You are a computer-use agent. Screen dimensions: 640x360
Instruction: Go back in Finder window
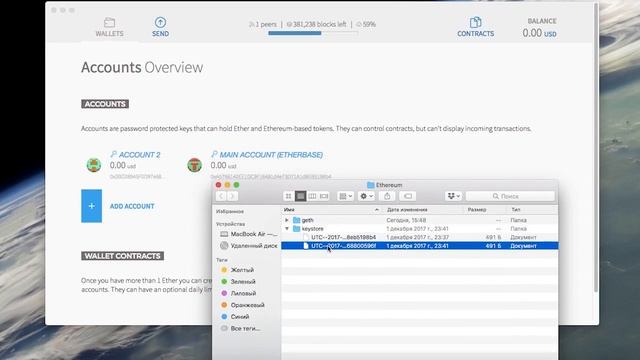pyautogui.click(x=221, y=196)
